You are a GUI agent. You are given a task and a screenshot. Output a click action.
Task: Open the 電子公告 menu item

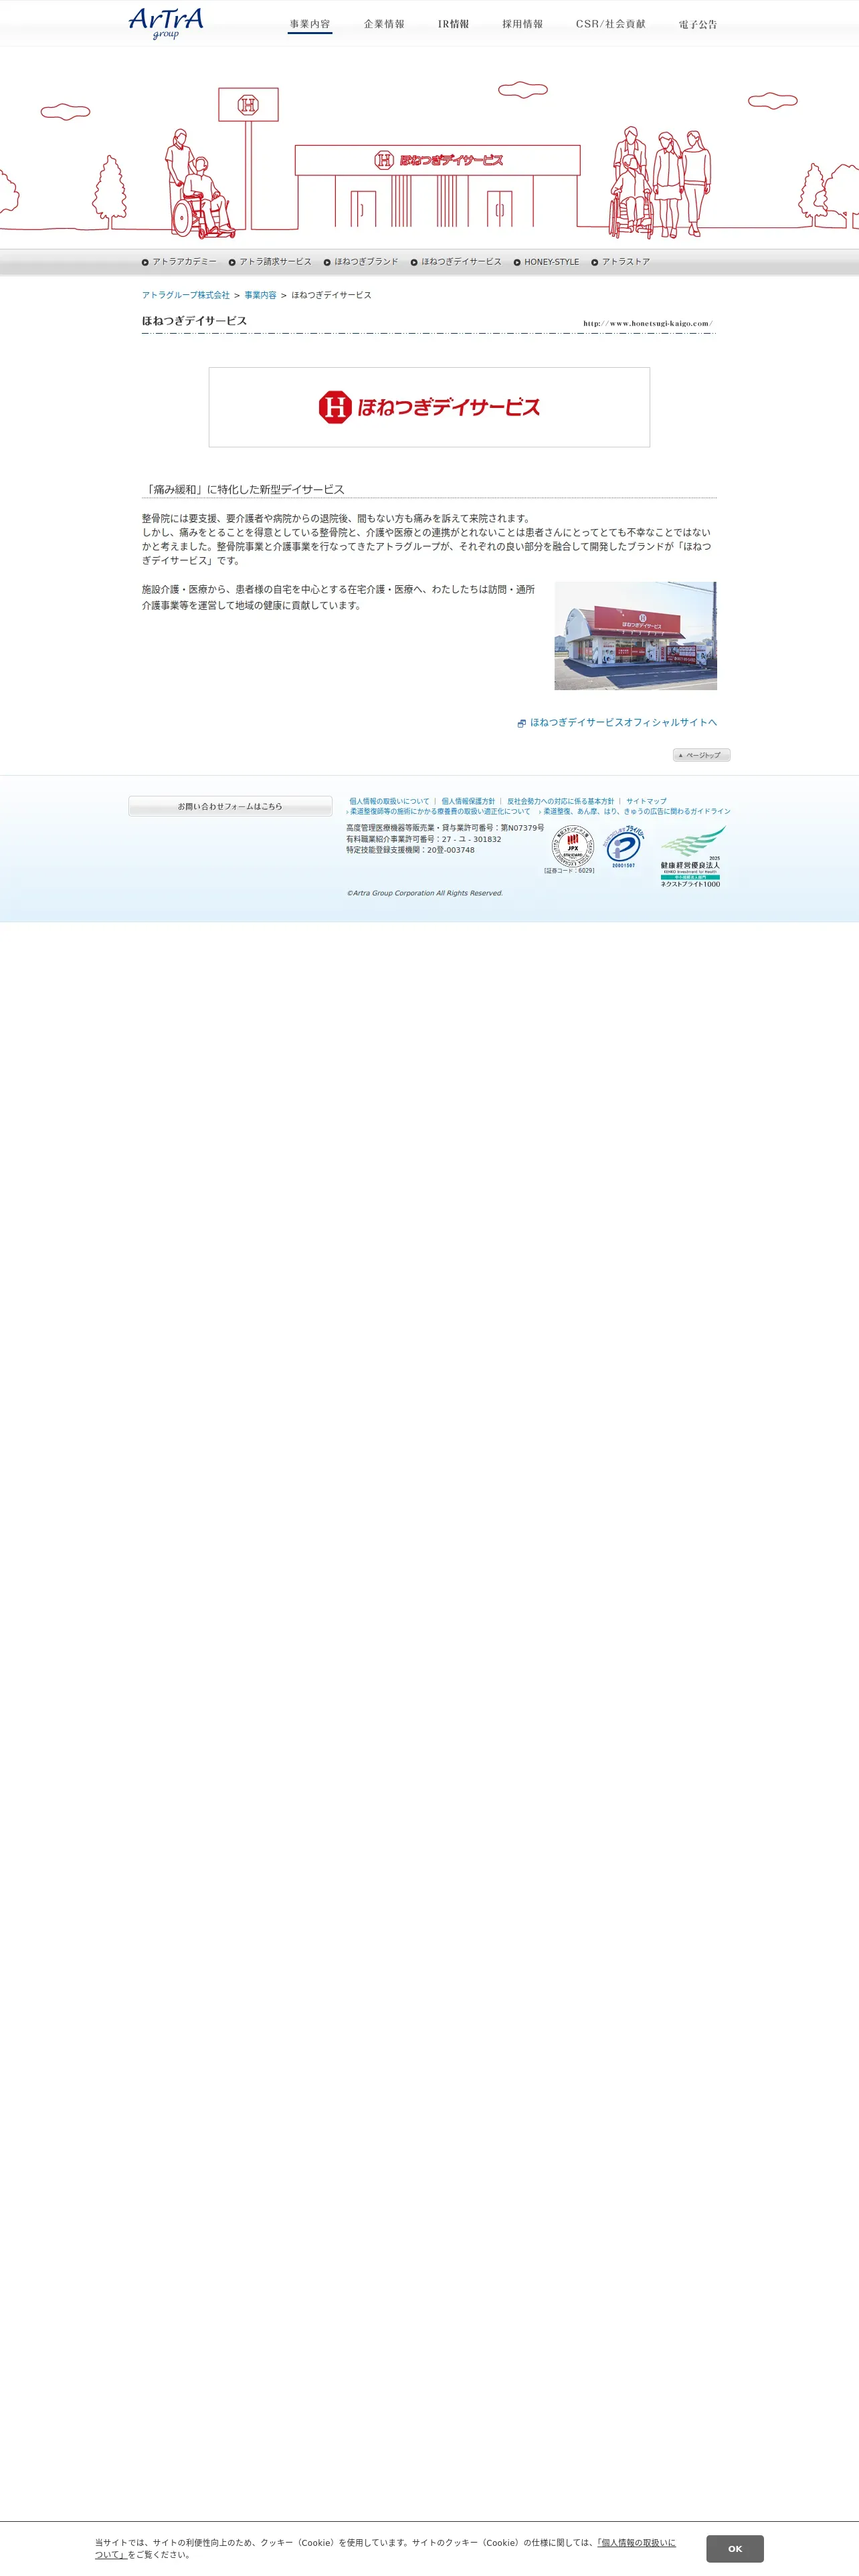click(x=697, y=24)
